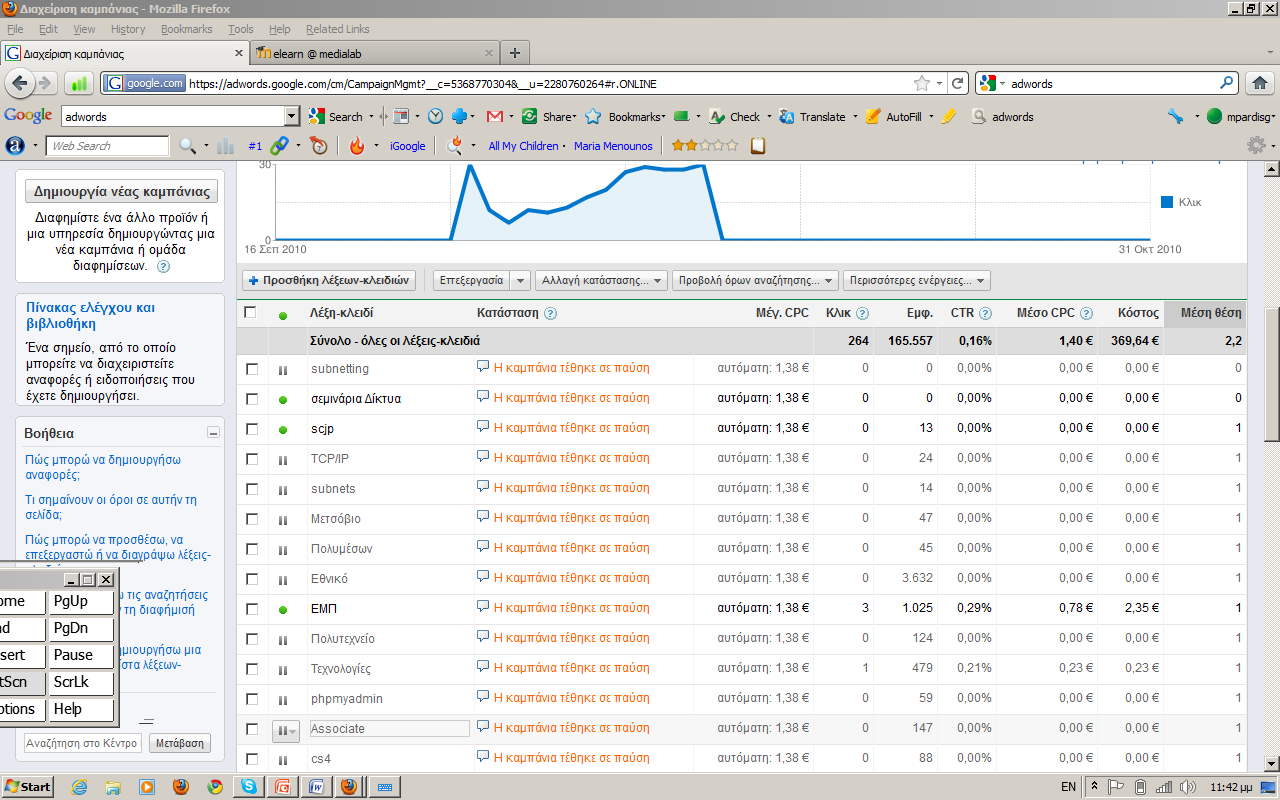Image resolution: width=1280 pixels, height=800 pixels.
Task: Open the File menu
Action: point(15,29)
